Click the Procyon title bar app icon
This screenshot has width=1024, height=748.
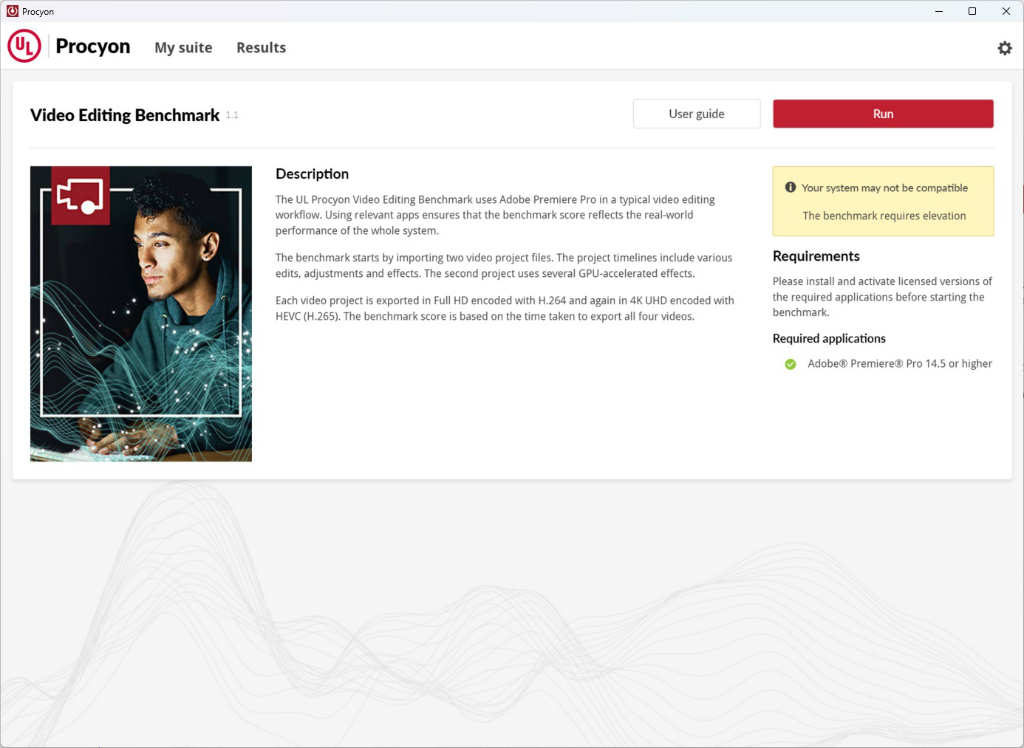(12, 11)
